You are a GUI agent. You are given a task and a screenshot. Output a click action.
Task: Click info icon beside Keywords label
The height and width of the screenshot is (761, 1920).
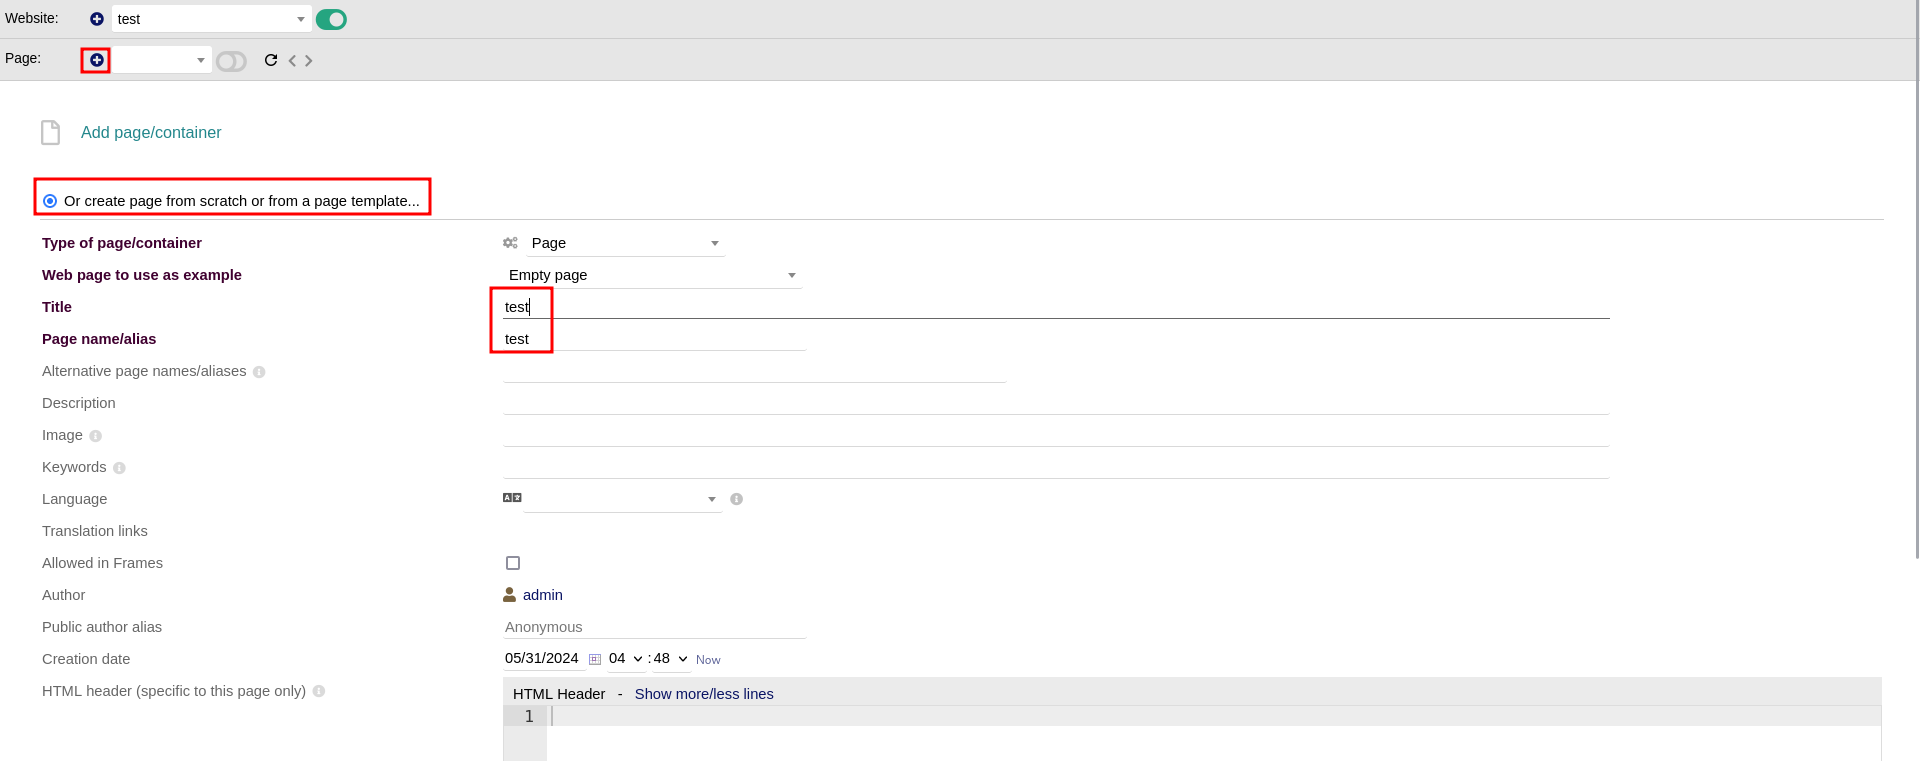pos(119,468)
